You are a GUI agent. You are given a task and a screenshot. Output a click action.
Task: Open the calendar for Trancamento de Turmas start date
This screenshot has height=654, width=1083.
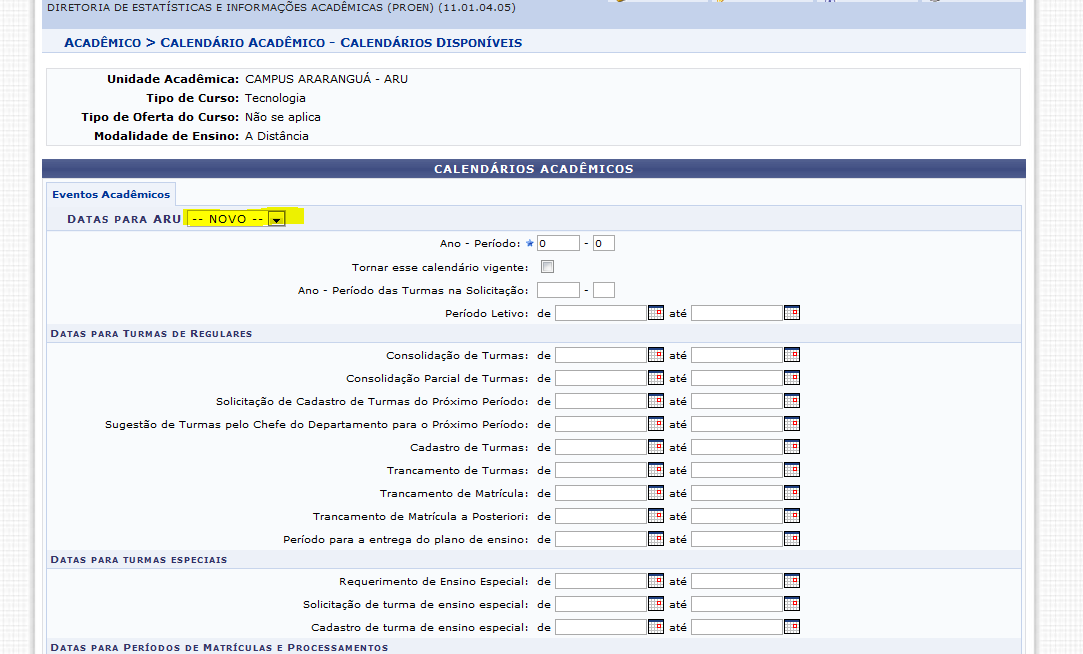(656, 469)
